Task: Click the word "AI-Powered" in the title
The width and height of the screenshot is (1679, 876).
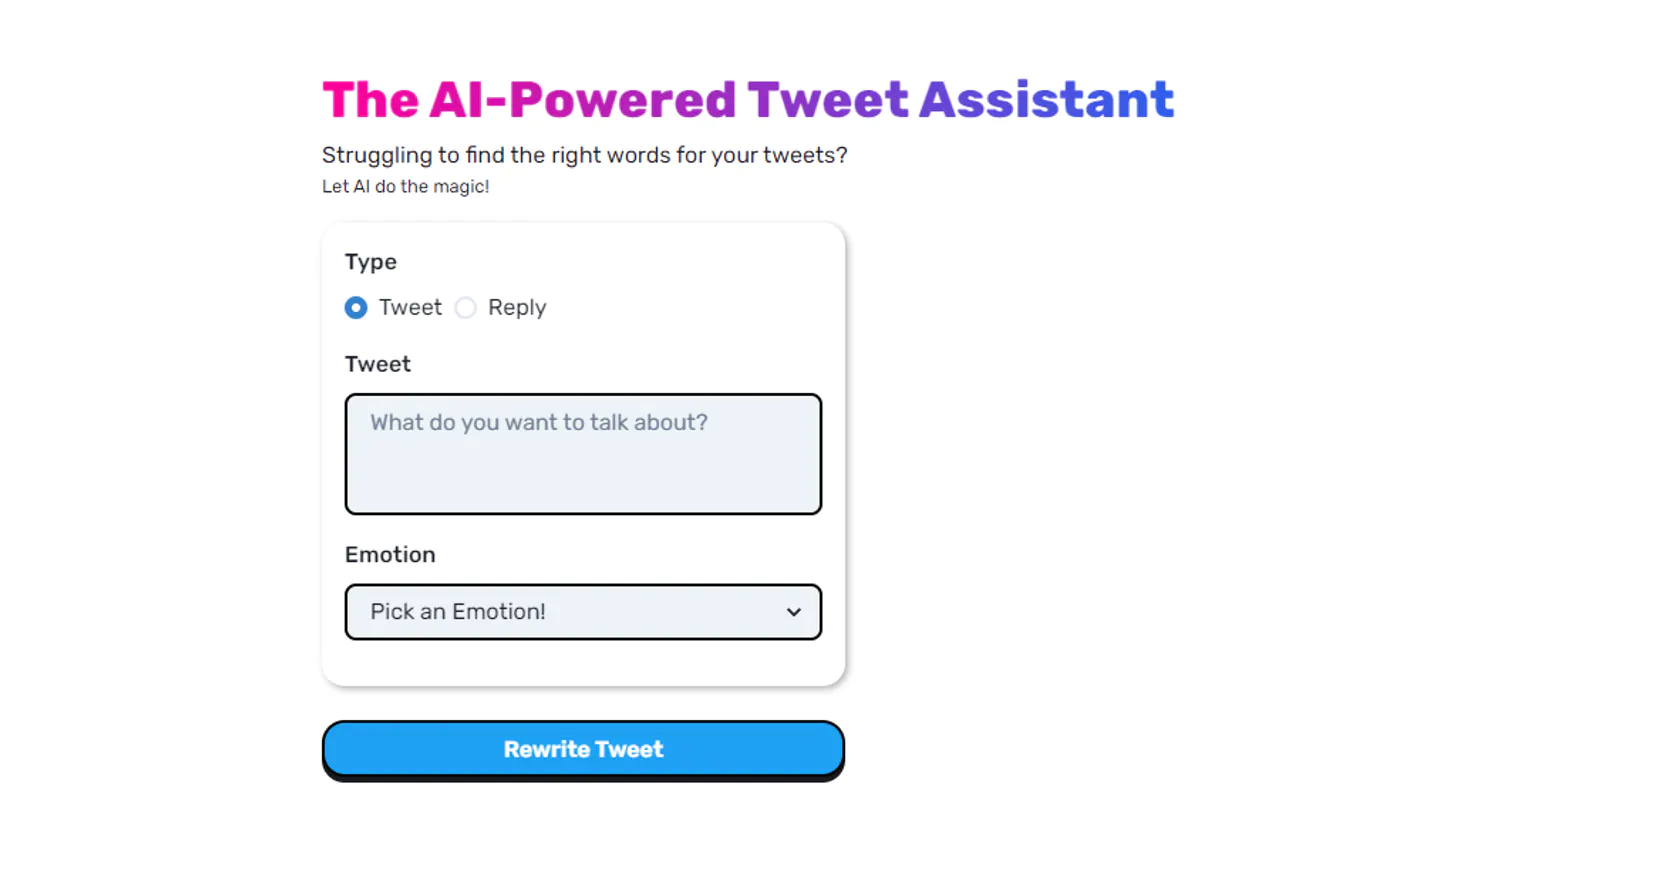Action: coord(583,100)
